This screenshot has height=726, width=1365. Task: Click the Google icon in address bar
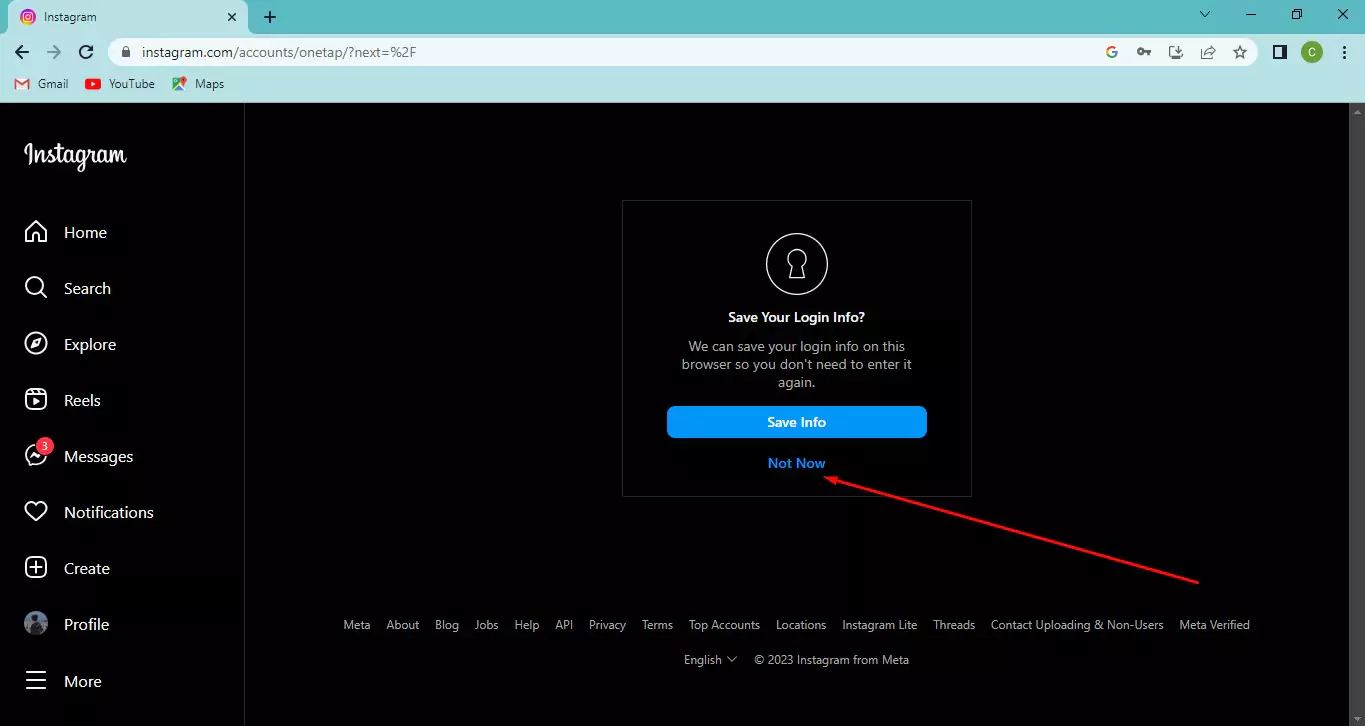(x=1112, y=52)
